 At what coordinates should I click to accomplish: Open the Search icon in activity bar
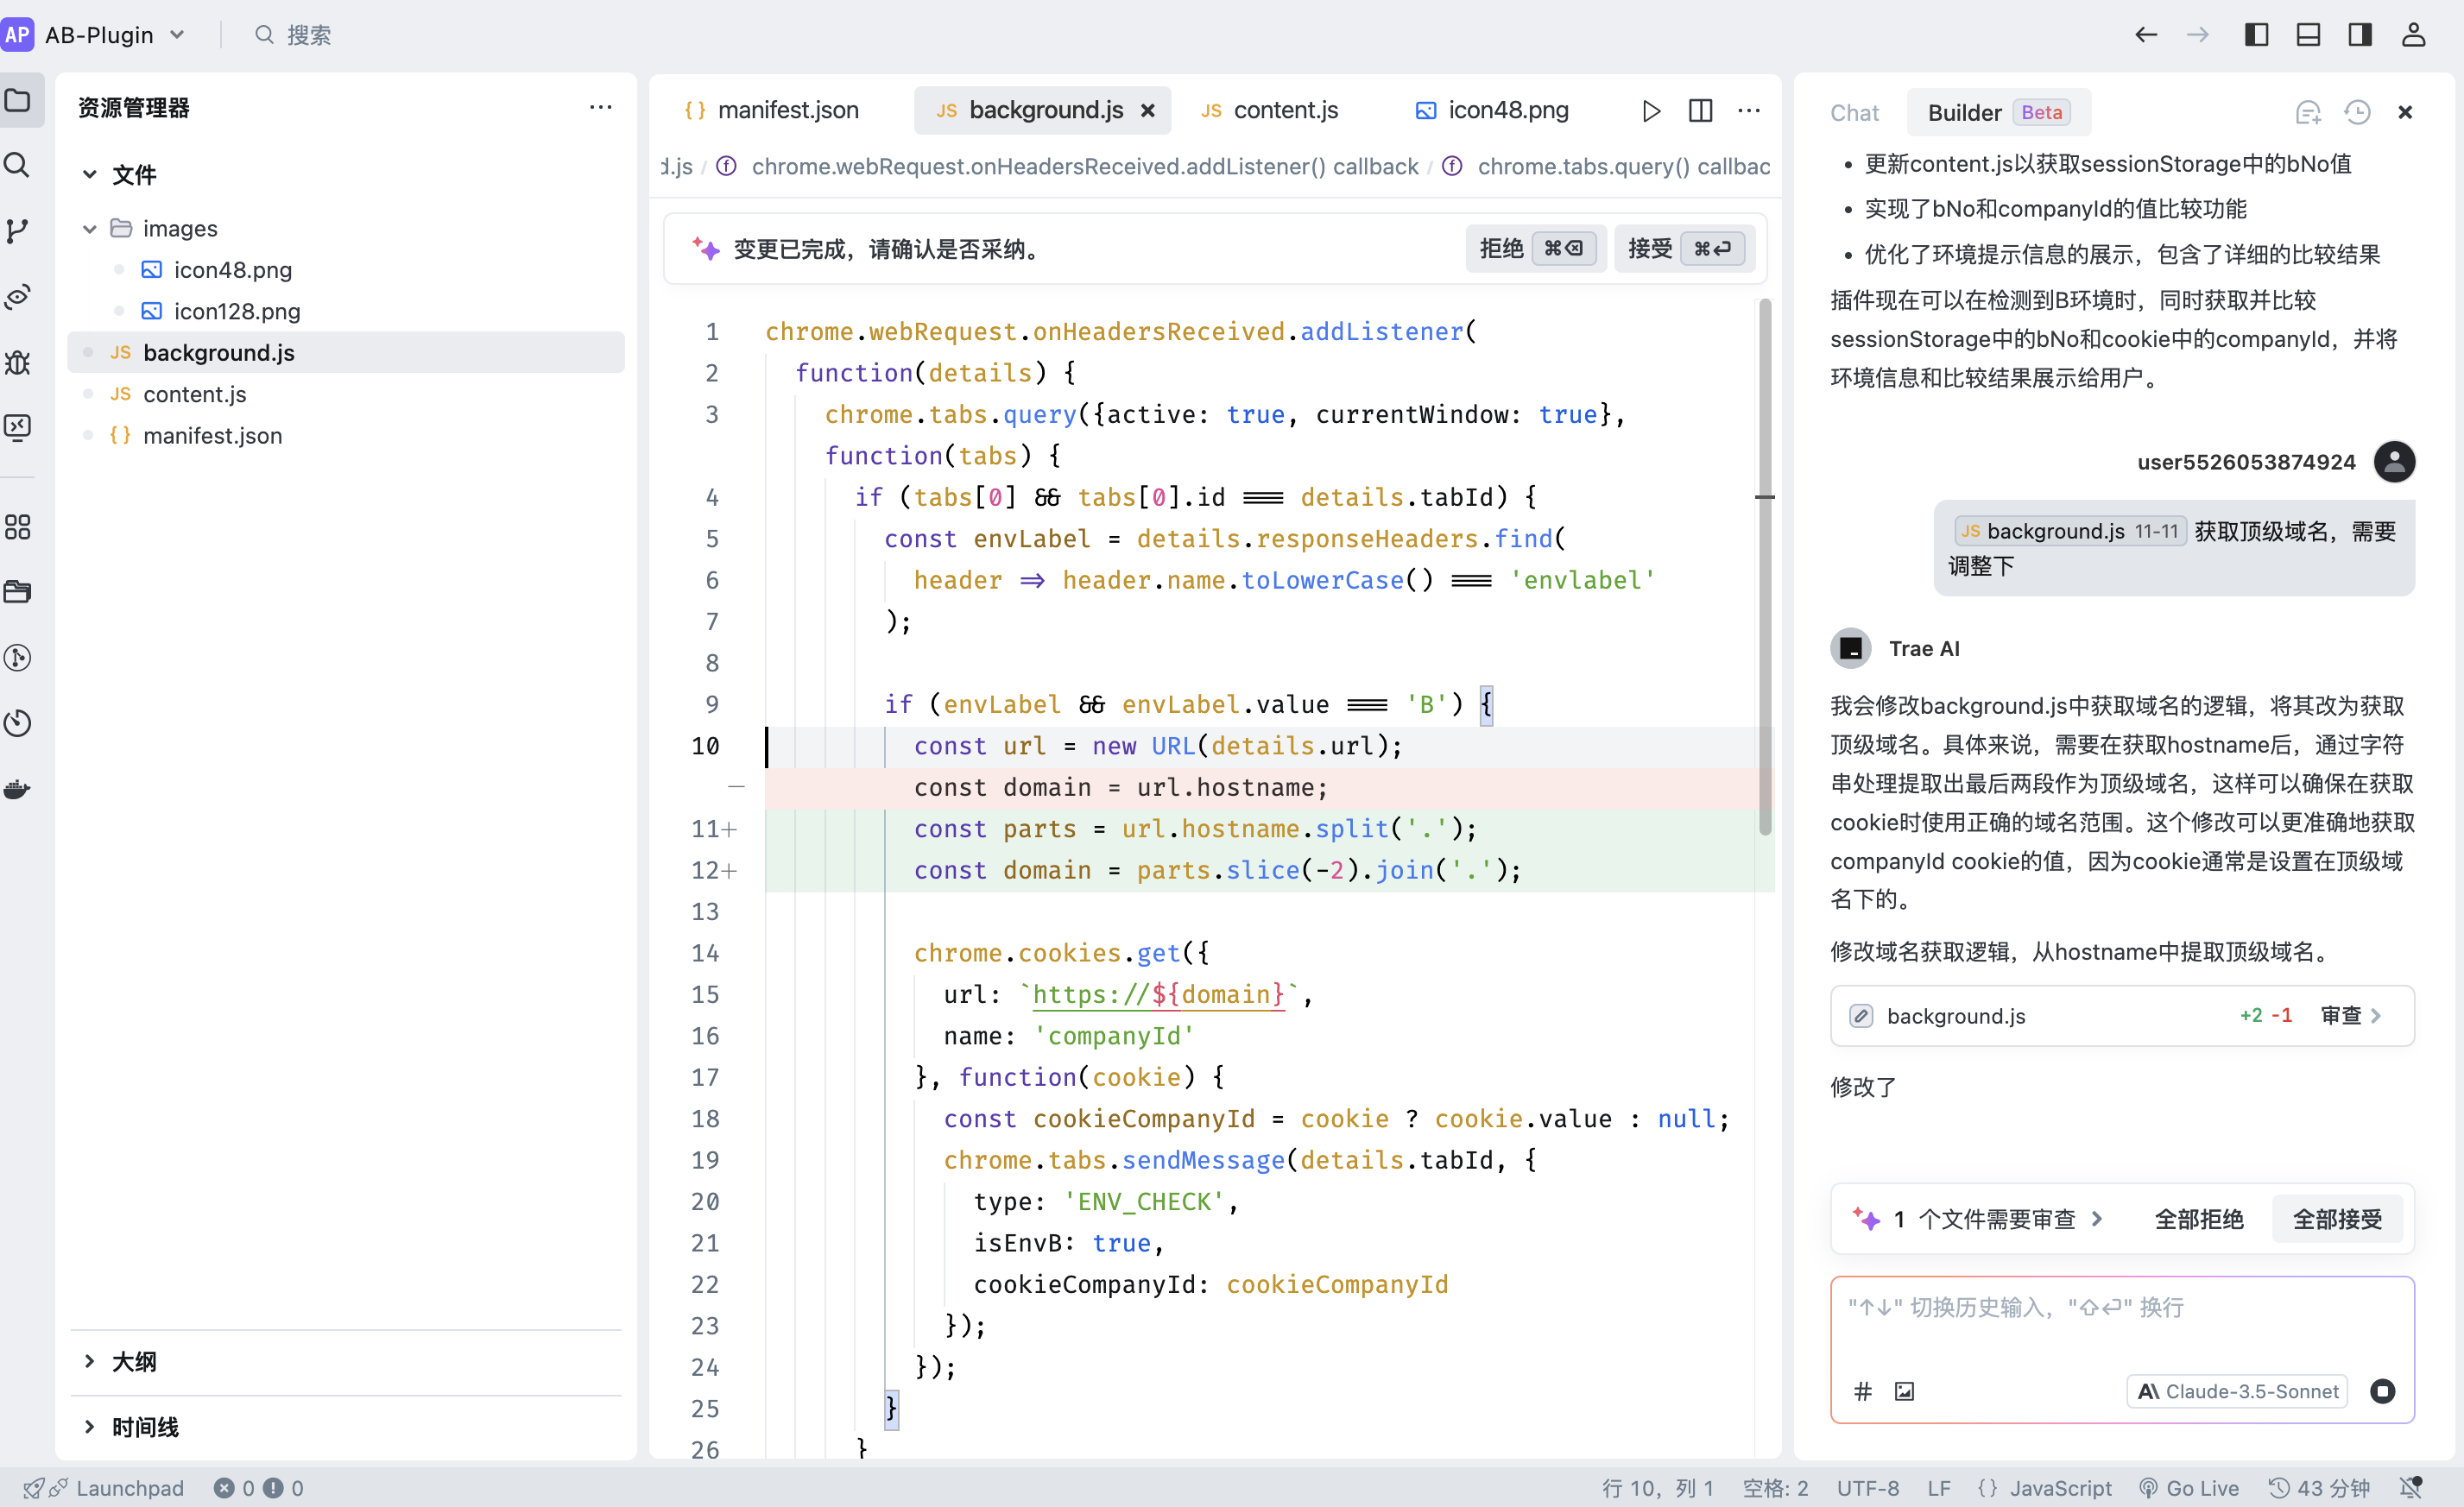click(18, 165)
